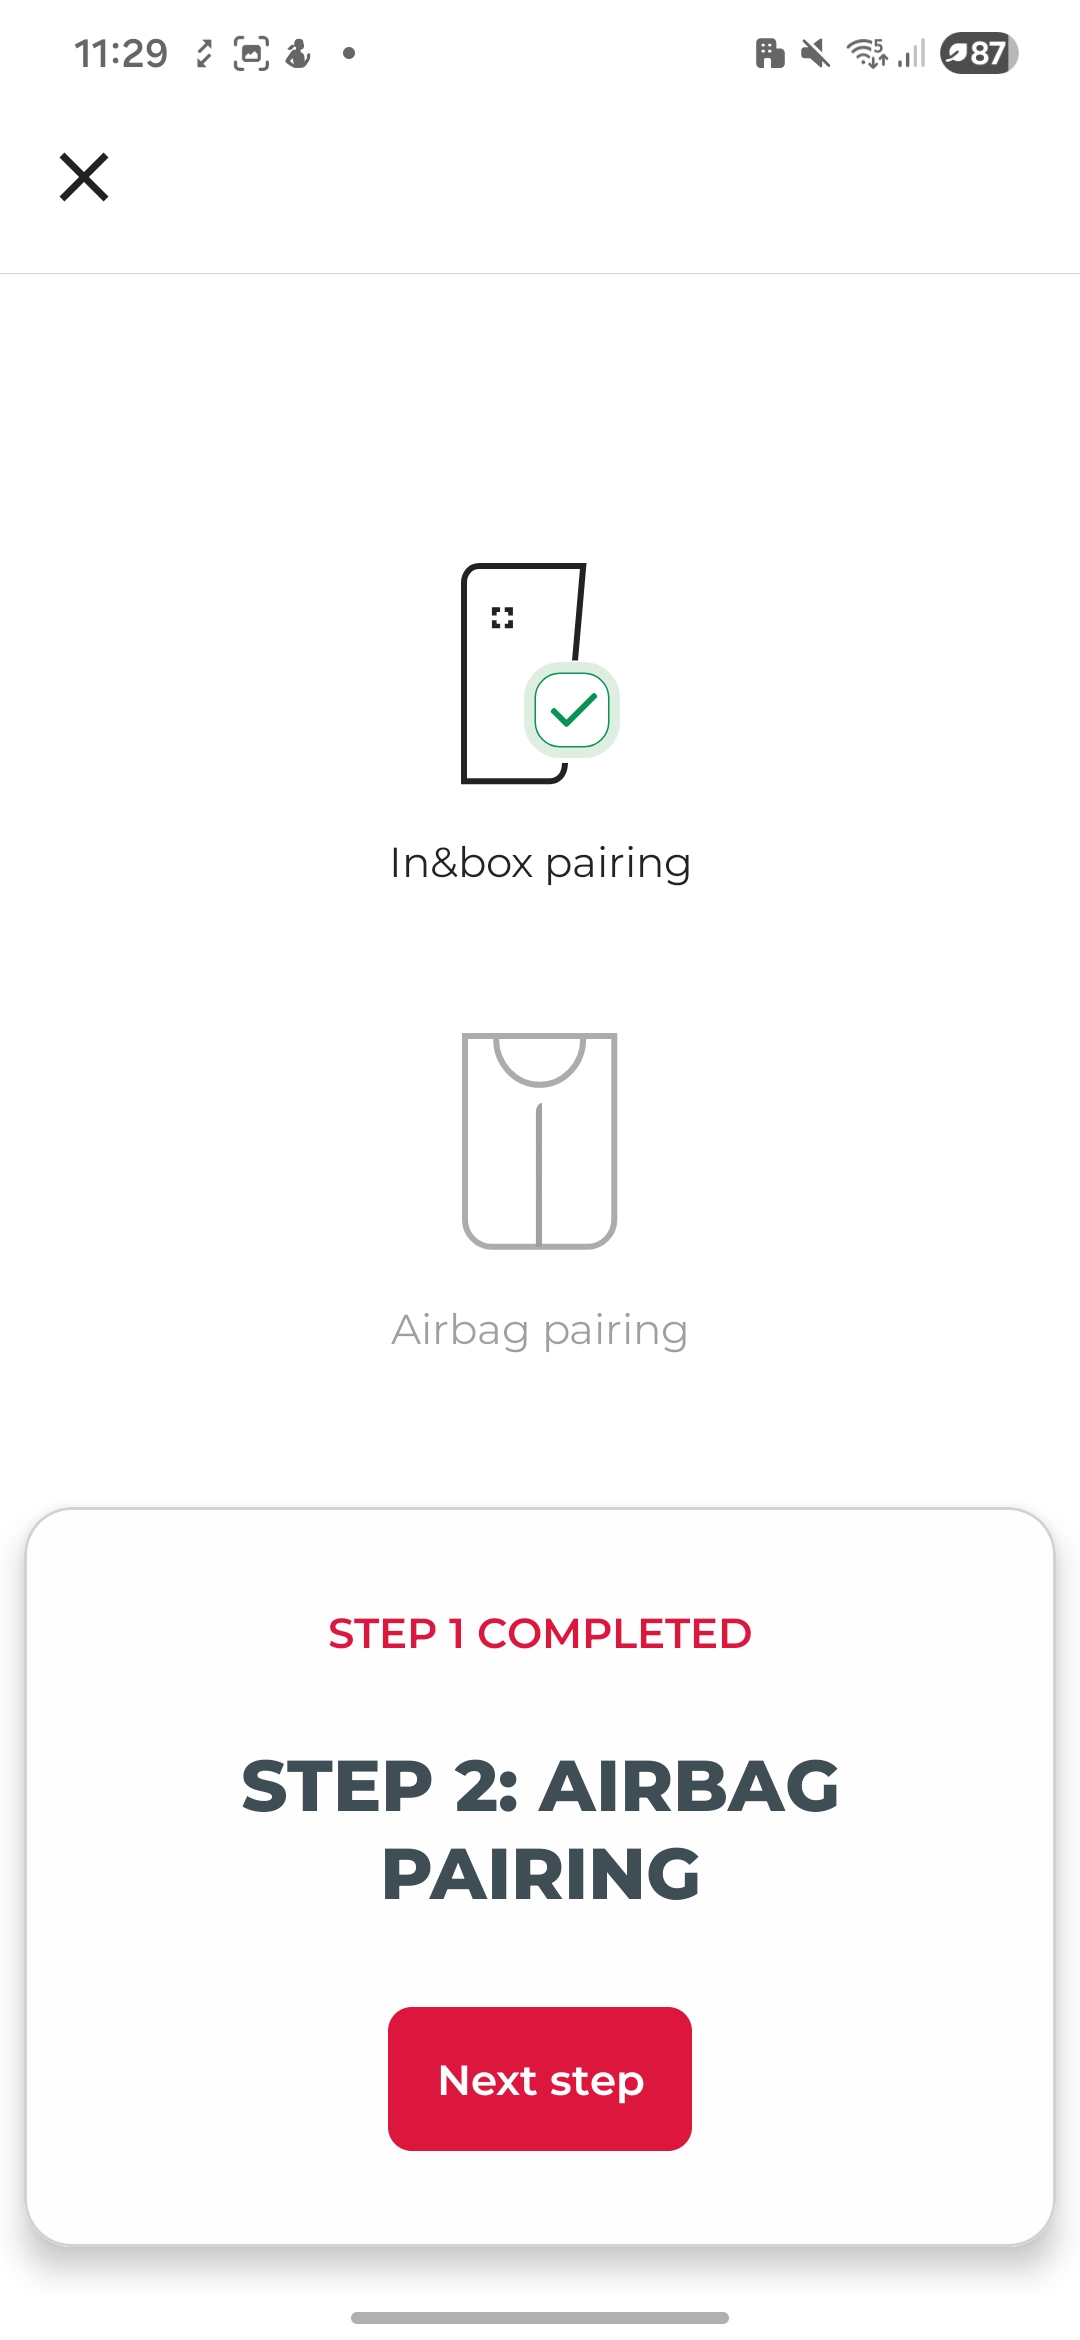Tap the two-arrows sync status icon
This screenshot has height=2340, width=1080.
204,53
